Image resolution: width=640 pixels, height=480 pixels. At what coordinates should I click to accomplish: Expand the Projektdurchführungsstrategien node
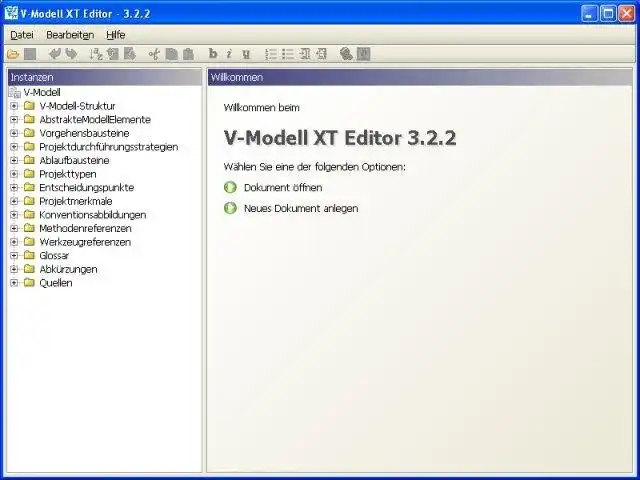coord(14,147)
